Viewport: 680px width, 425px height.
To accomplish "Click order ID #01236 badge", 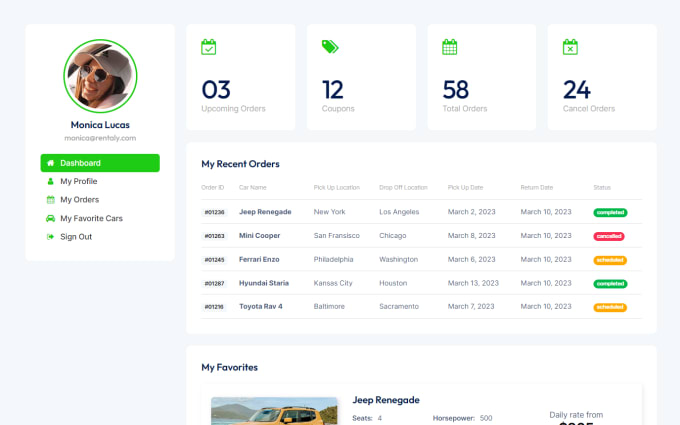I will pyautogui.click(x=215, y=212).
